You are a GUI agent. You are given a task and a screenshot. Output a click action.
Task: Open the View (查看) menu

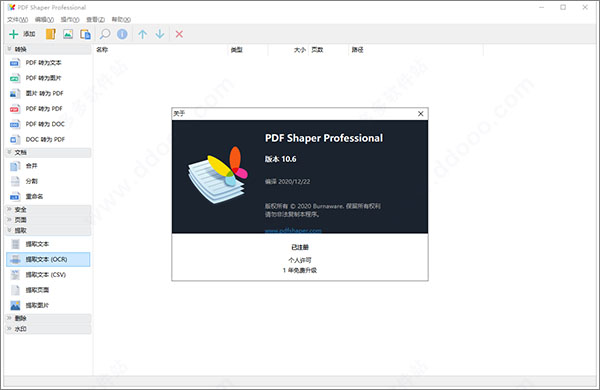click(x=95, y=19)
